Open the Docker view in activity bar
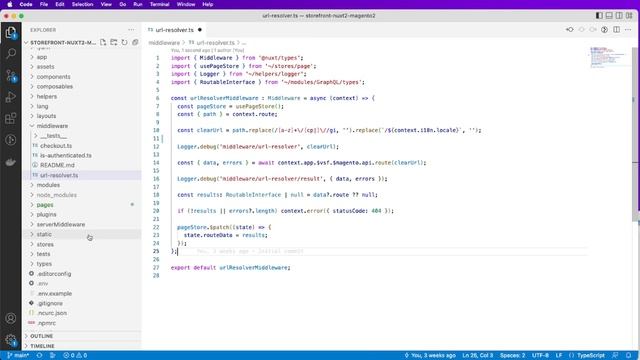 point(11,162)
